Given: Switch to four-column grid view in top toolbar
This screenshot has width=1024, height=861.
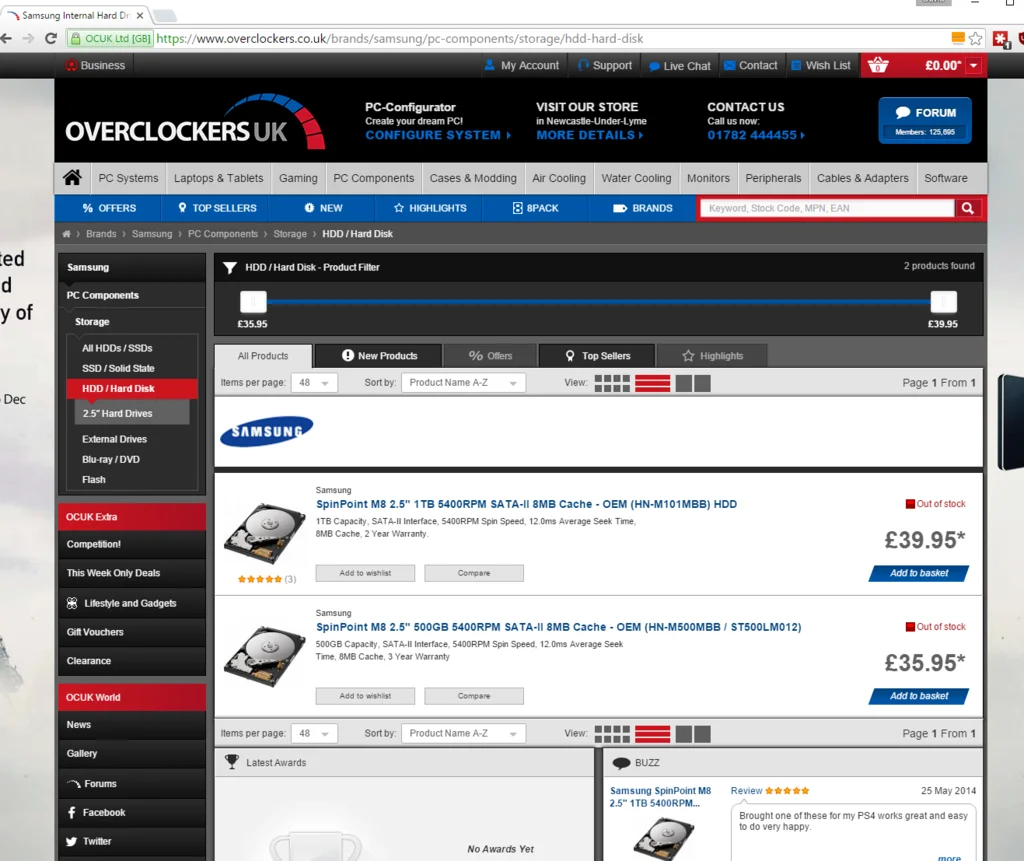Looking at the screenshot, I should (x=612, y=383).
